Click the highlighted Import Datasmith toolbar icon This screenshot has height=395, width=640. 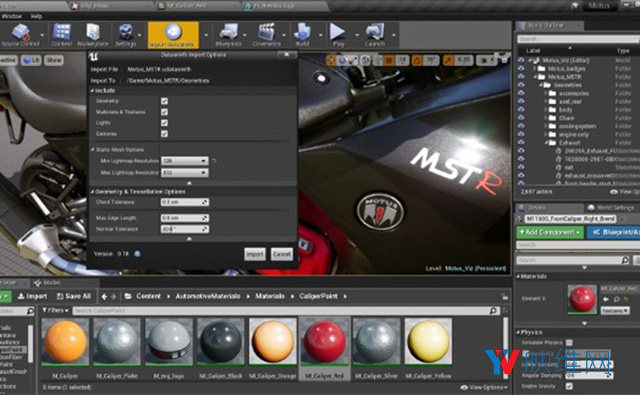pos(173,35)
